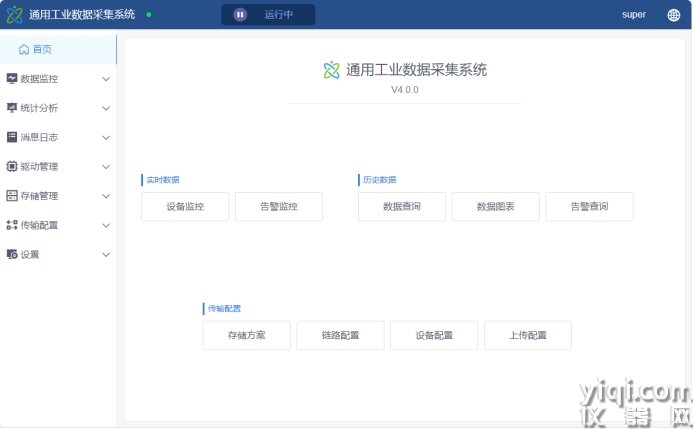
Task: Open 存储方案 shortcut button
Action: click(247, 335)
